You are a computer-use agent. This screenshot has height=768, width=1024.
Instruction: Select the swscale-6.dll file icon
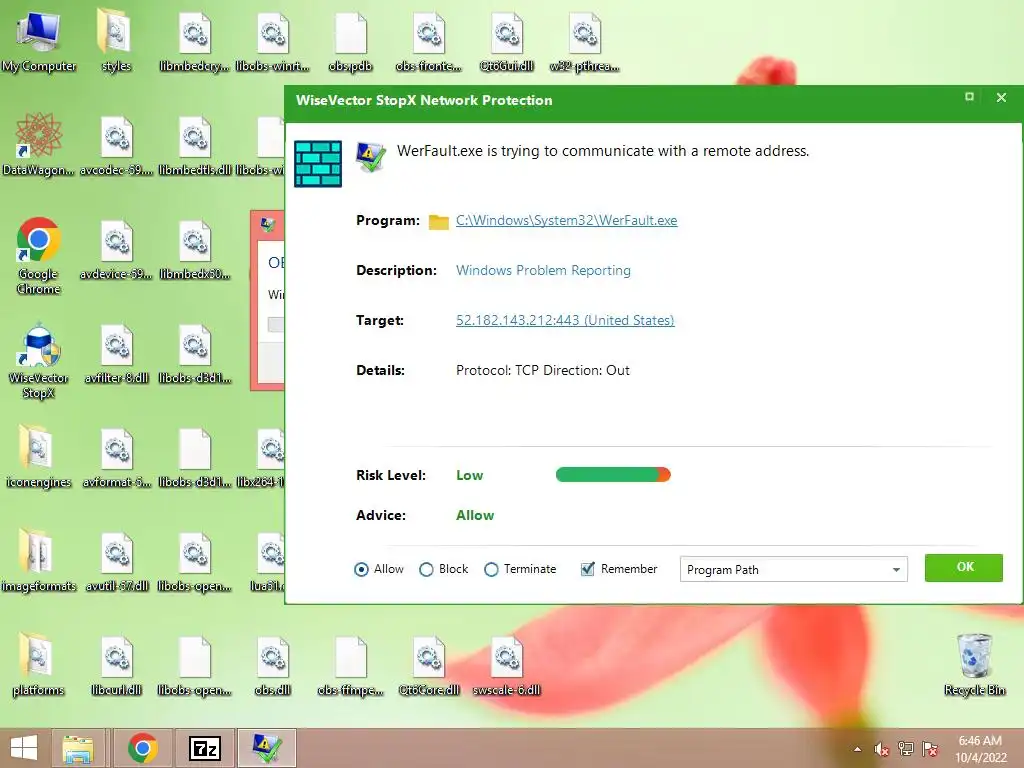(507, 664)
